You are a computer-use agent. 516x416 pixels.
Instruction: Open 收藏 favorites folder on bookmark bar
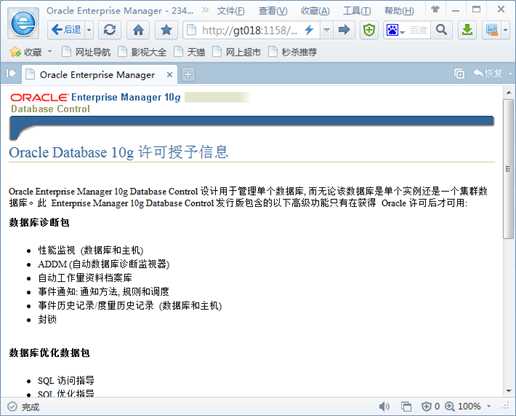point(26,52)
